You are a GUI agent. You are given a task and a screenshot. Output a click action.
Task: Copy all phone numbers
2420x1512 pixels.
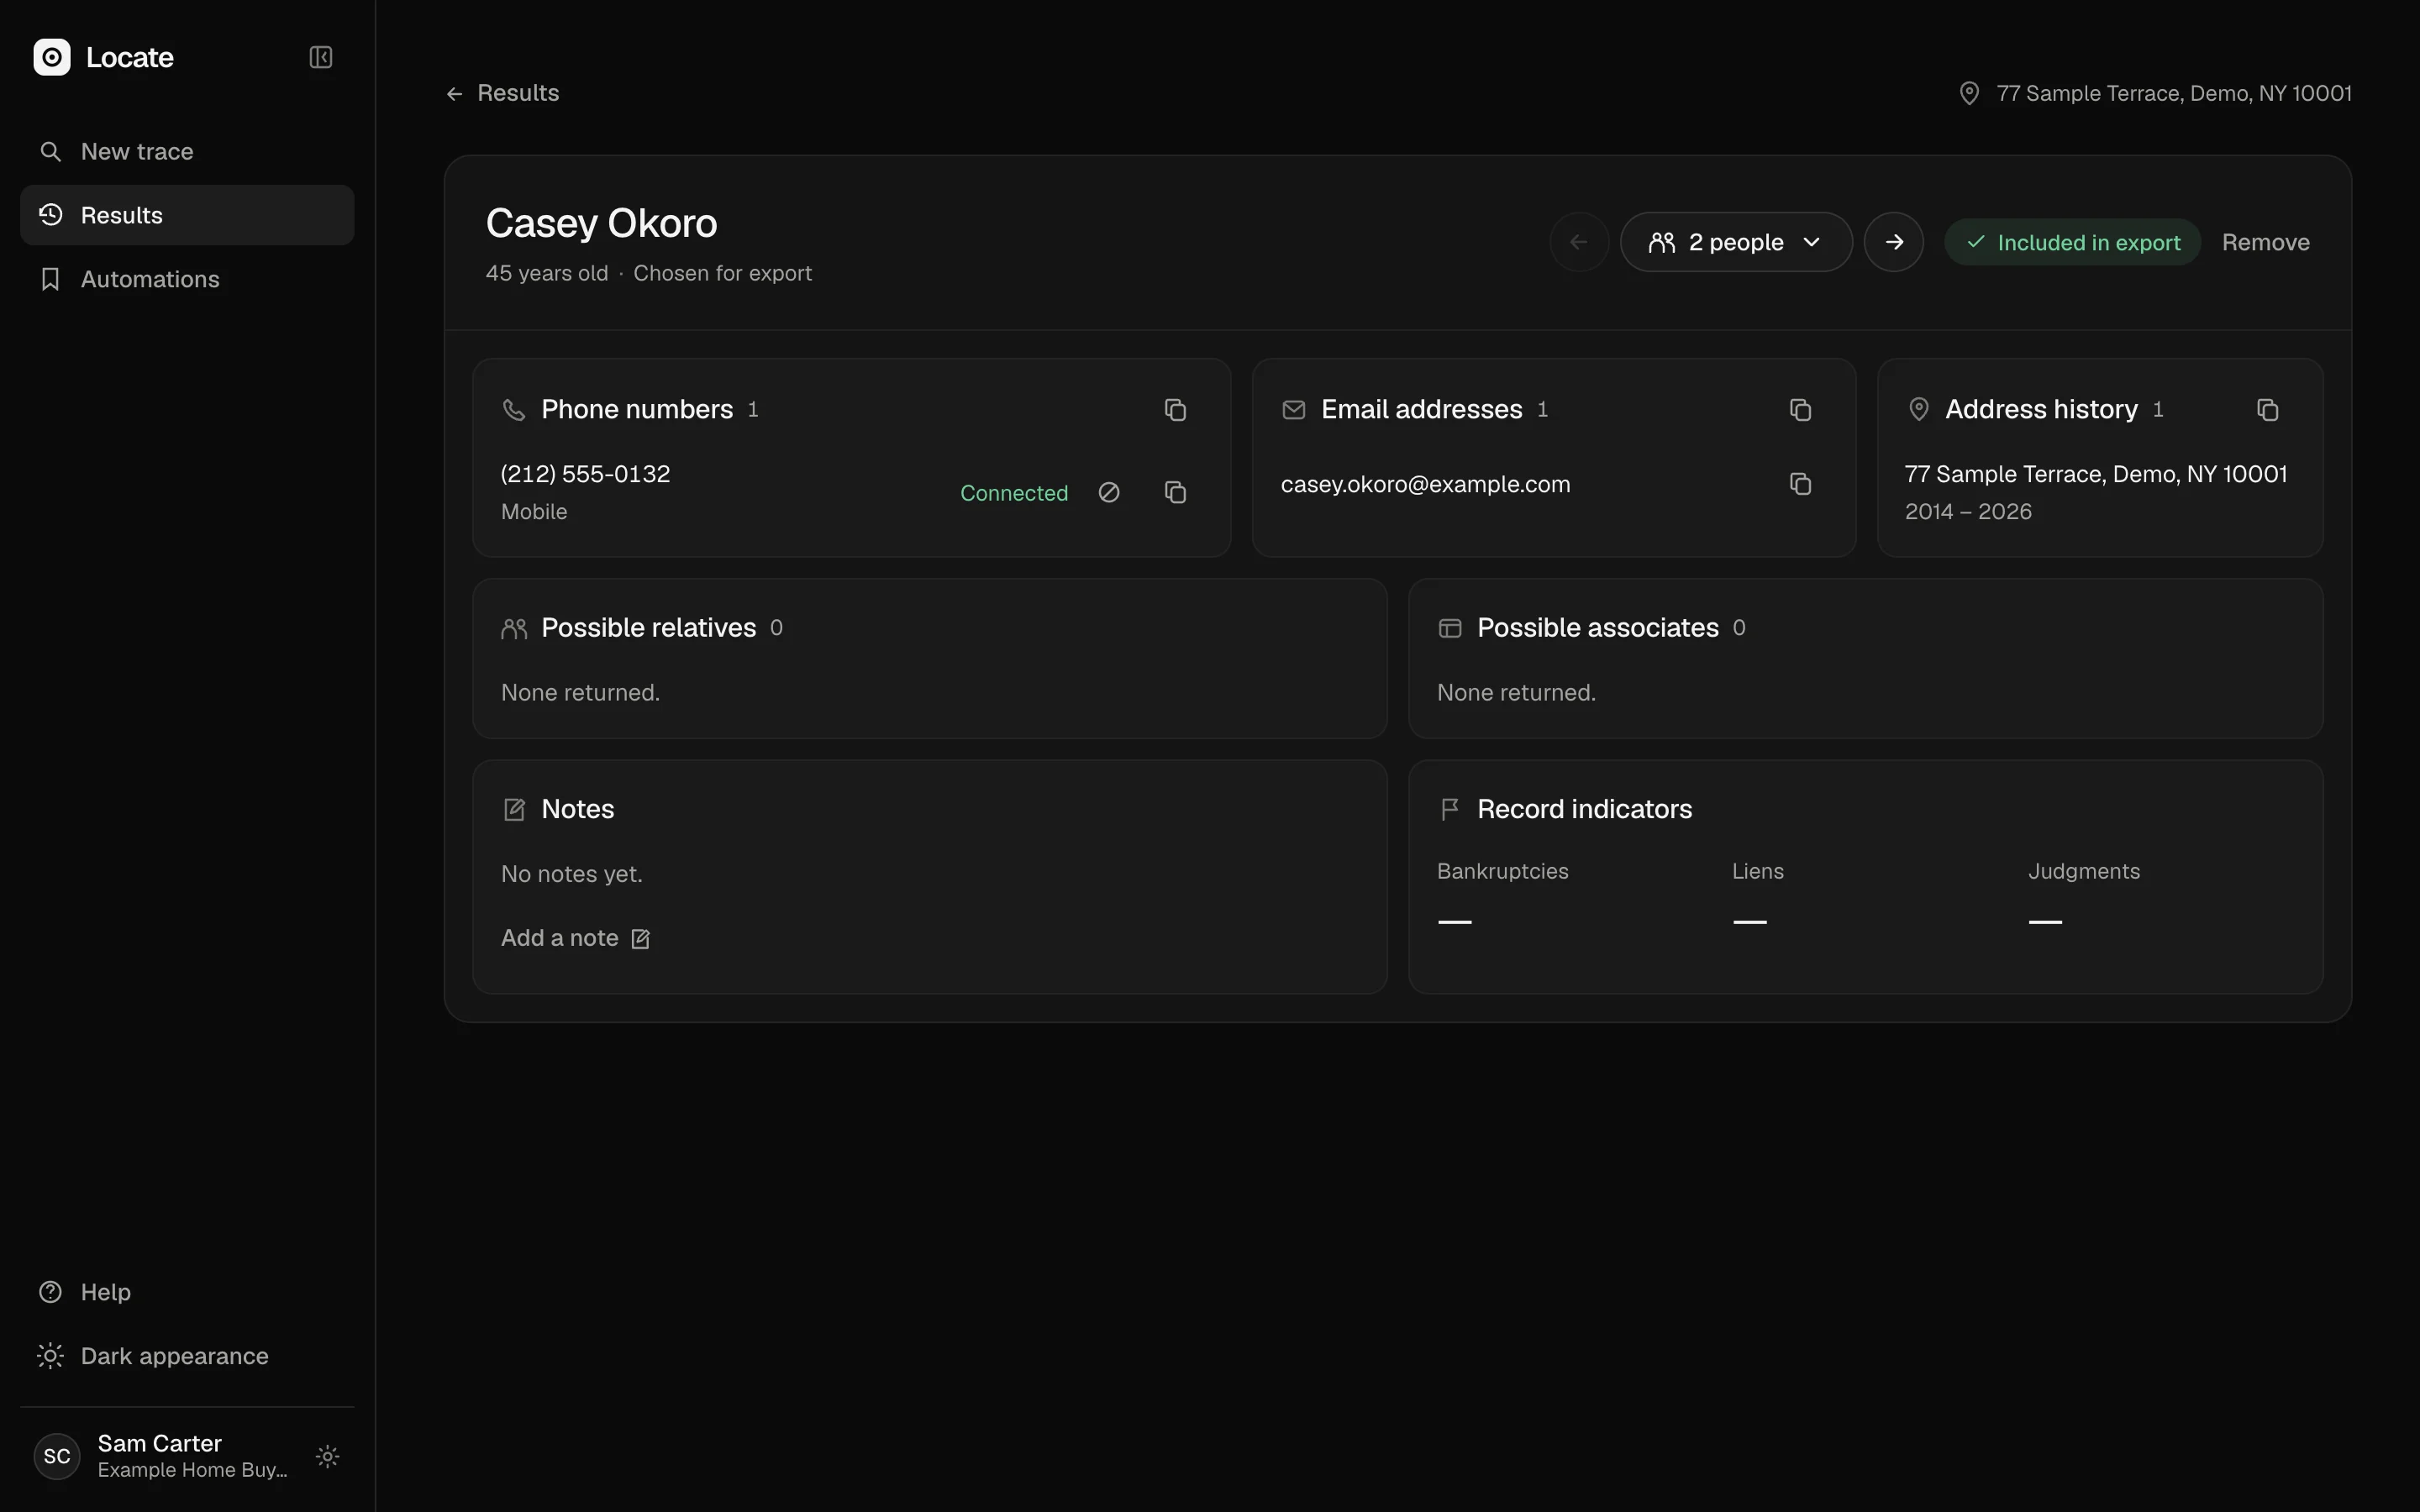click(x=1175, y=410)
